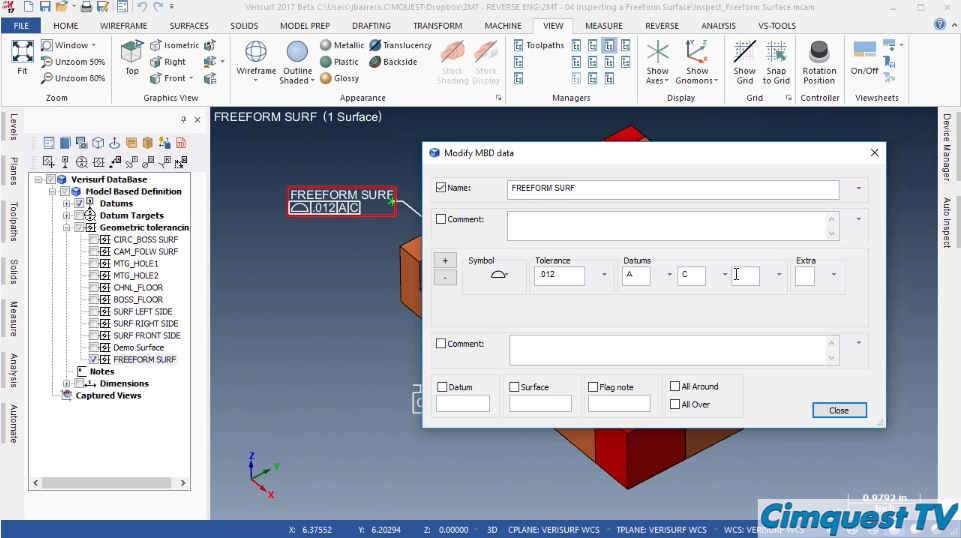Toggle Snap to Grid
Viewport: 961px width, 538px height.
coord(776,62)
